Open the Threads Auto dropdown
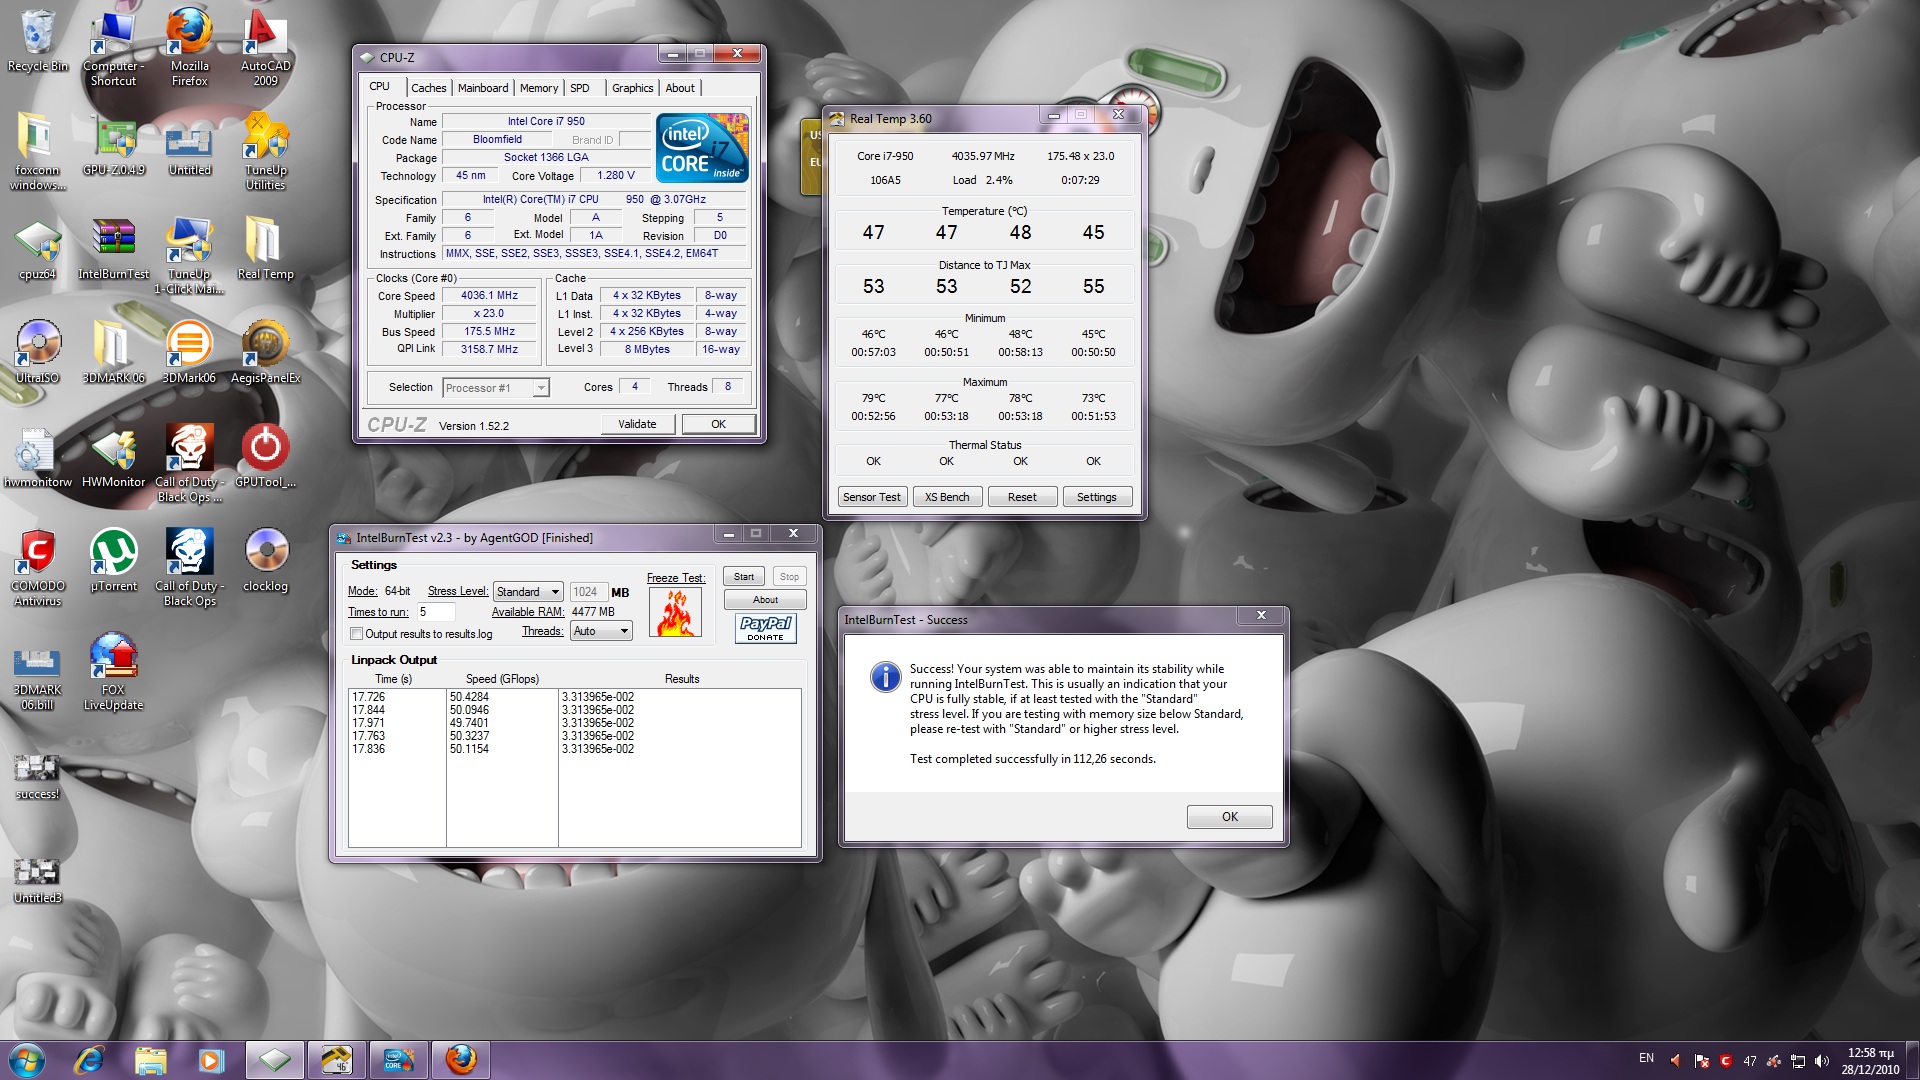Screen dimensions: 1920x1080 (601, 631)
